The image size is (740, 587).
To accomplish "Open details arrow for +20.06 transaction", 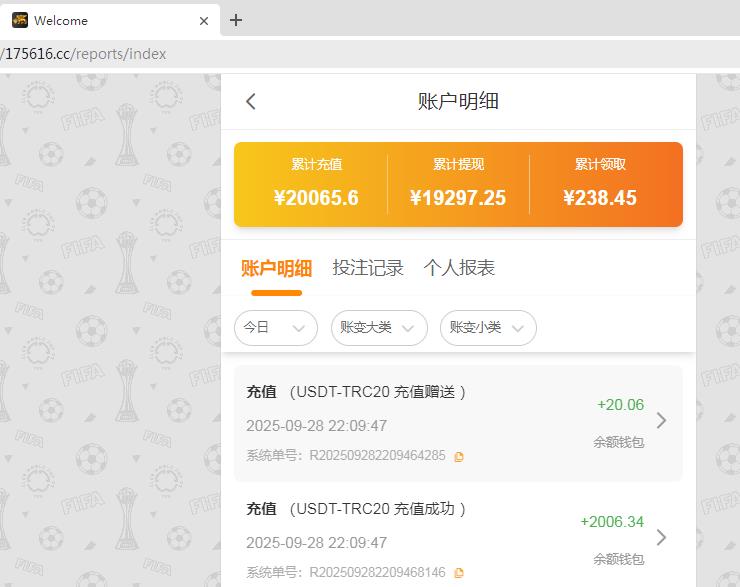I will coord(661,420).
